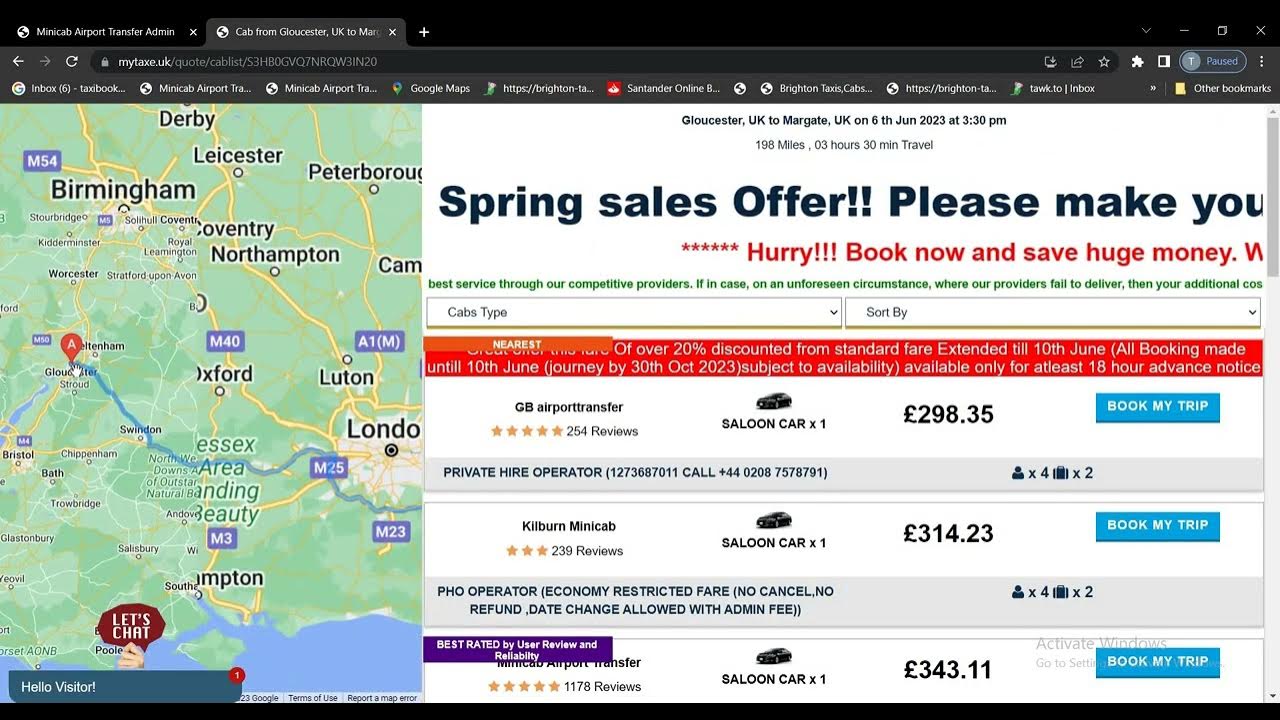Click the BEST RATED by User Review badge
Screen dimensions: 1280x720
[517, 650]
